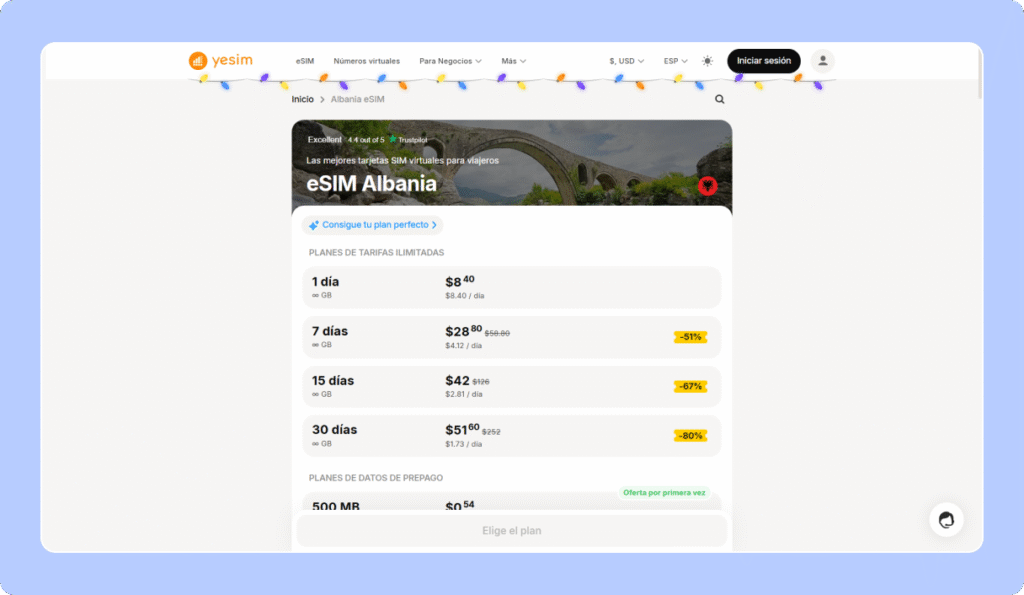The height and width of the screenshot is (595, 1024).
Task: Click the Trustpilot star rating
Action: click(393, 139)
